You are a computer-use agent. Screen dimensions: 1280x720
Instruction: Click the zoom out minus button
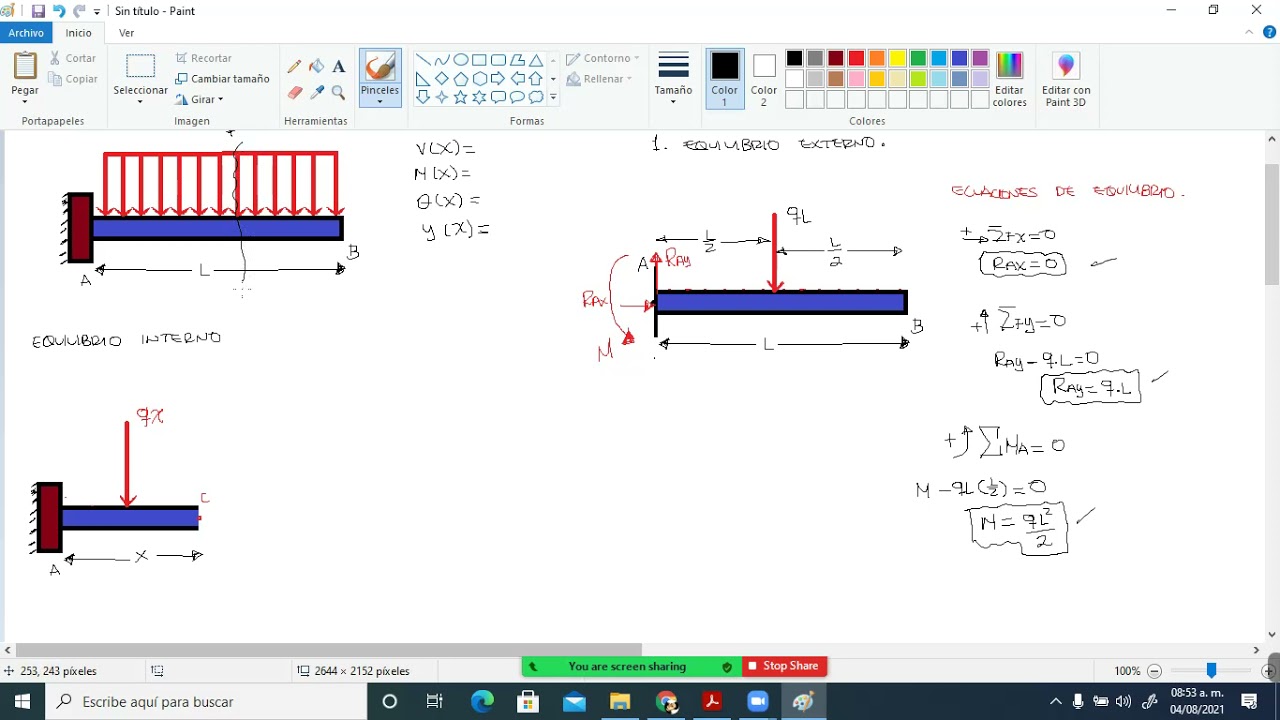(1154, 671)
